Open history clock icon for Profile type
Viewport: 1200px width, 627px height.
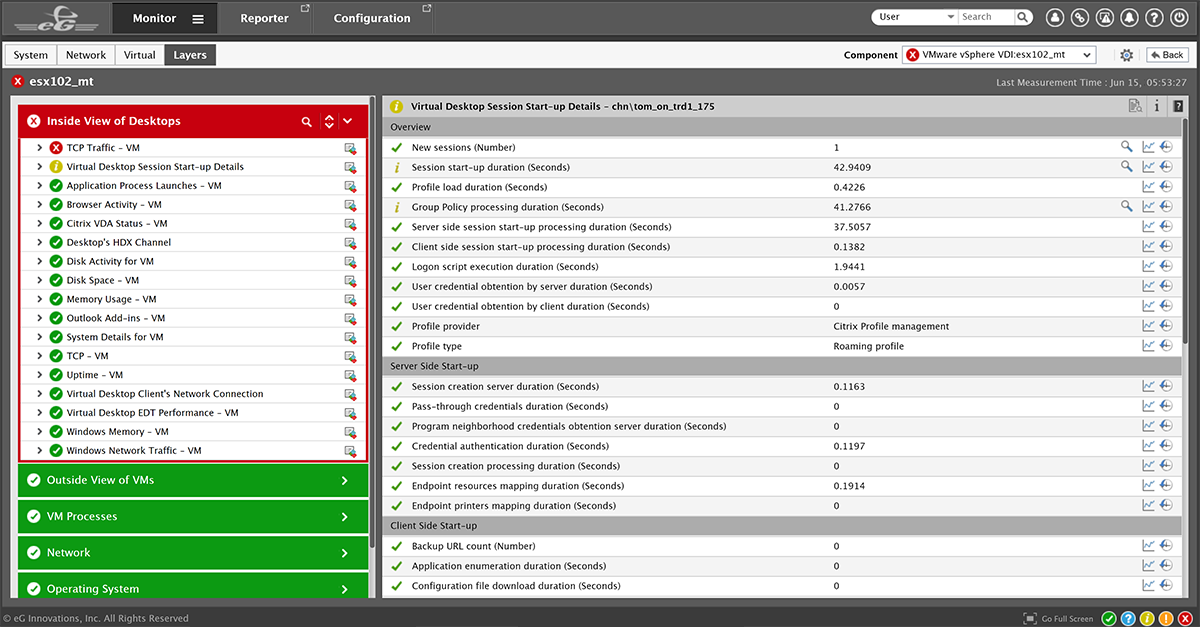[1166, 346]
